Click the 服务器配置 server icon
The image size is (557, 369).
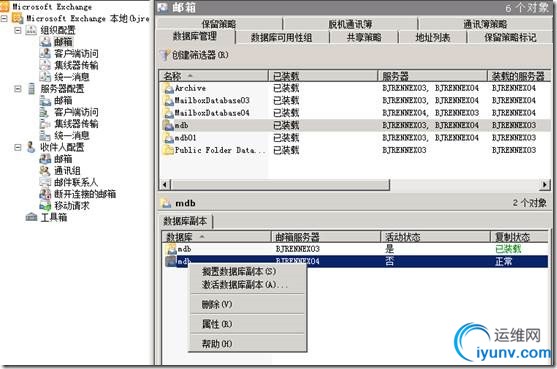pyautogui.click(x=31, y=89)
